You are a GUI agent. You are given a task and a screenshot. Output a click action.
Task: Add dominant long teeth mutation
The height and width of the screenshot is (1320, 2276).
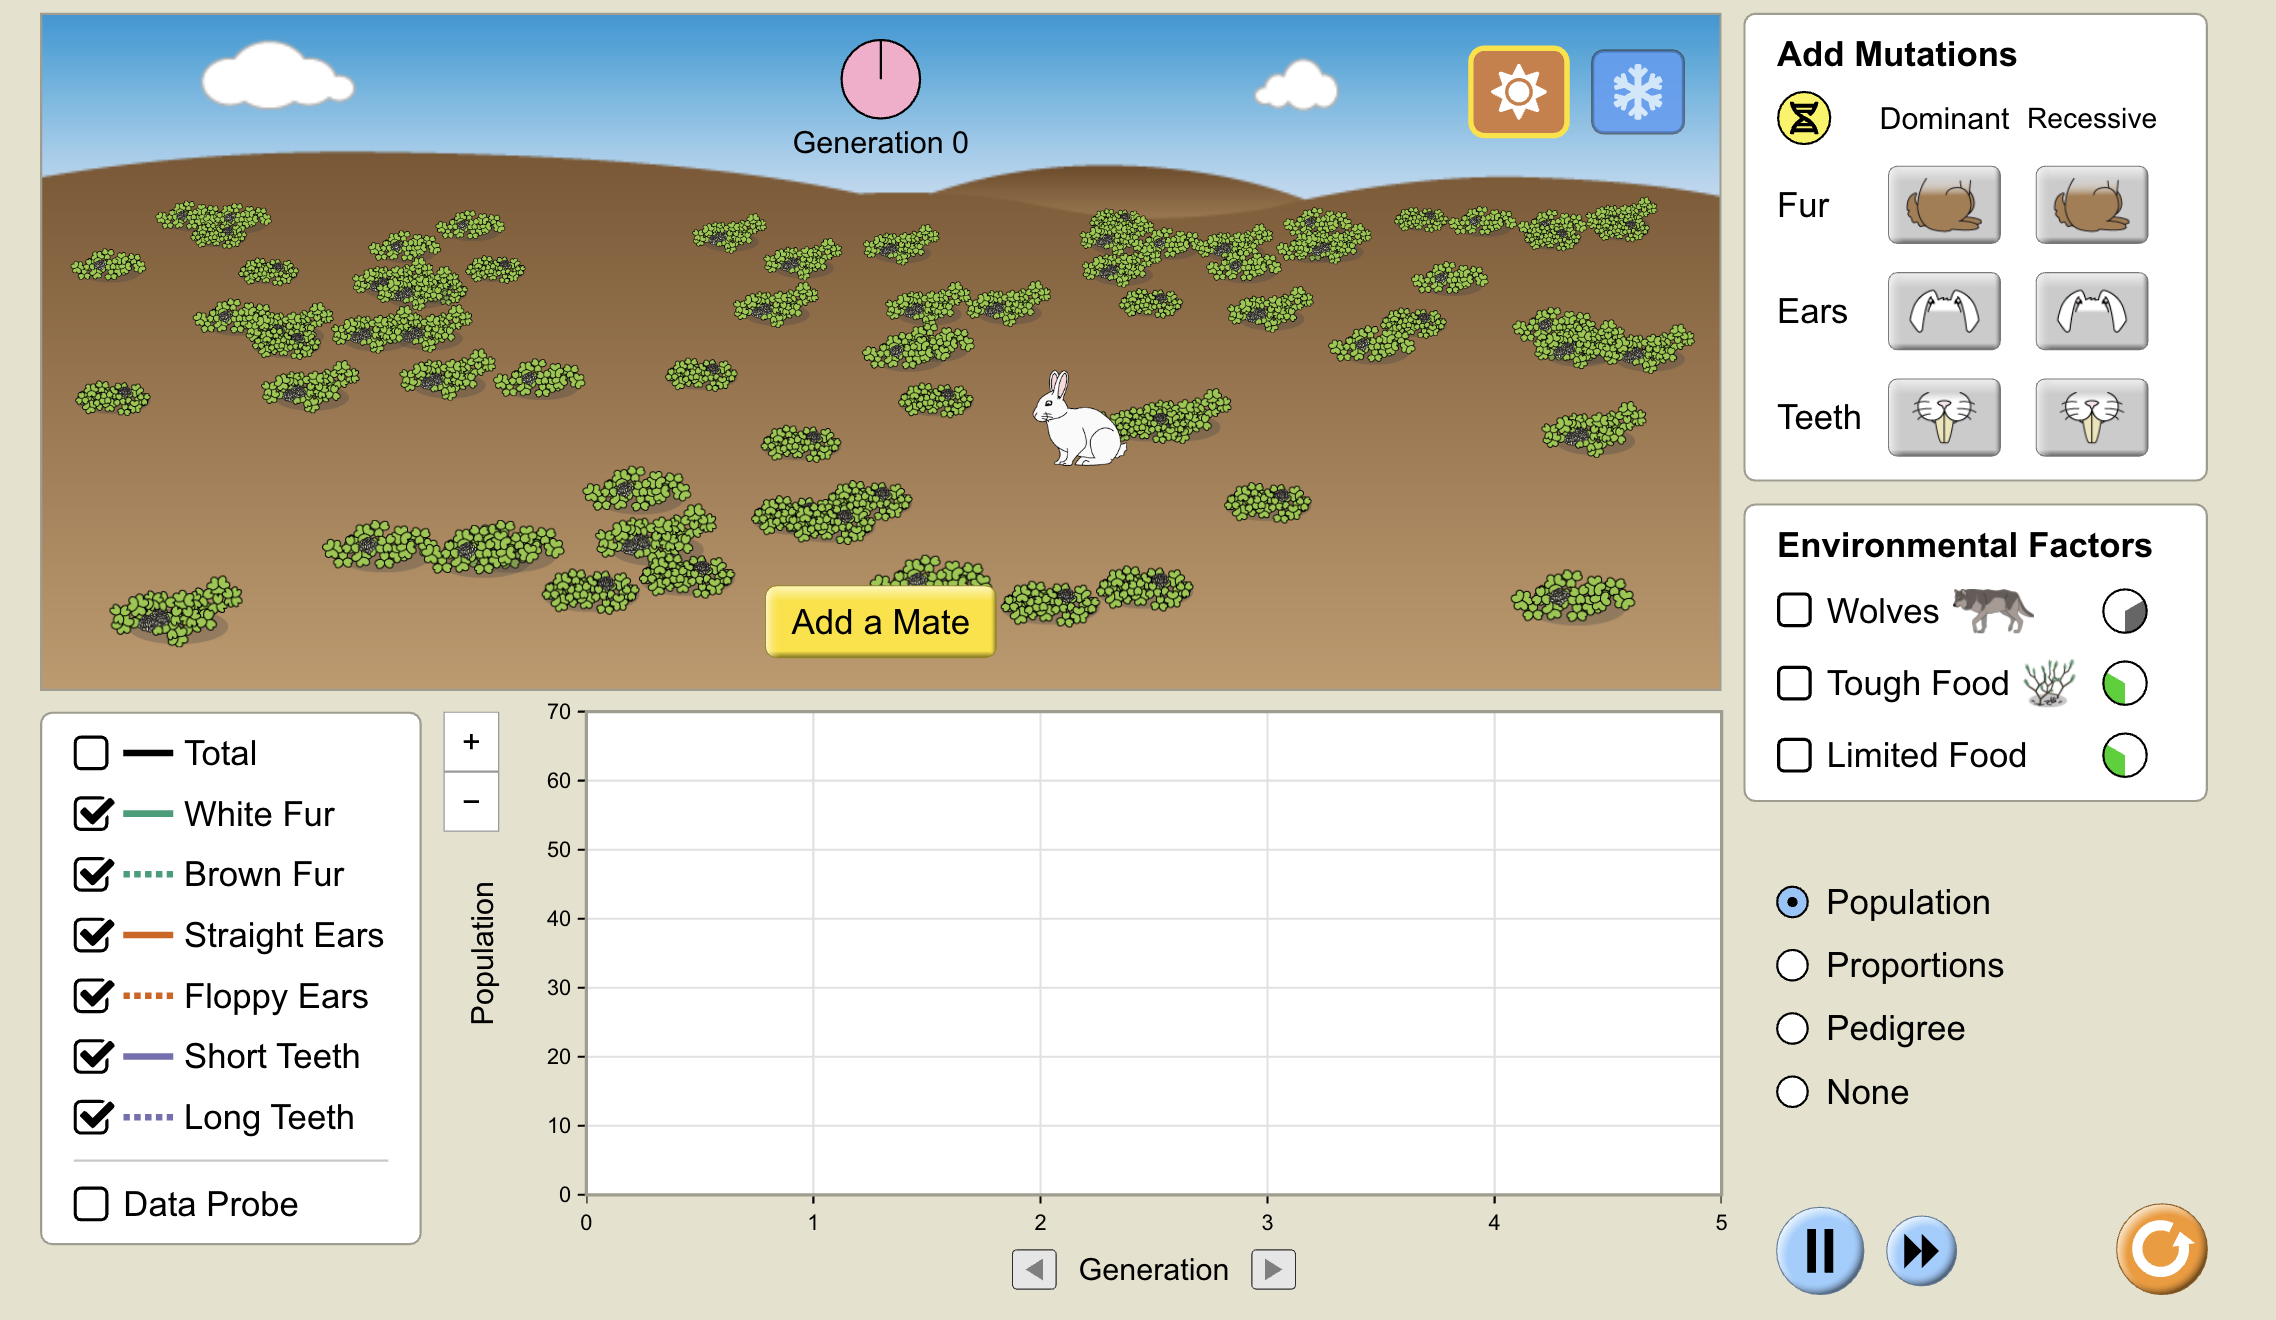tap(1943, 417)
